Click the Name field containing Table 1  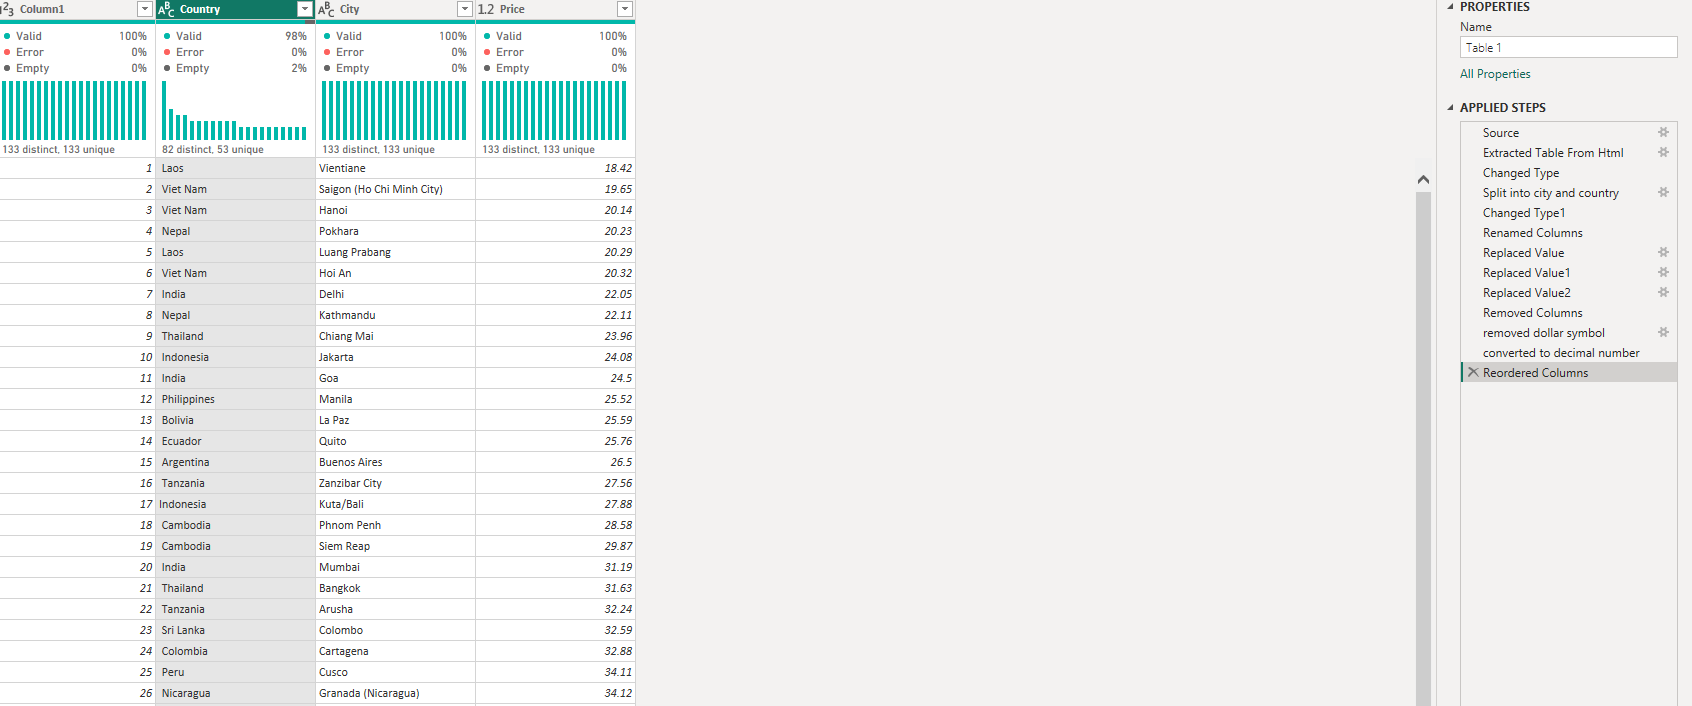tap(1568, 47)
